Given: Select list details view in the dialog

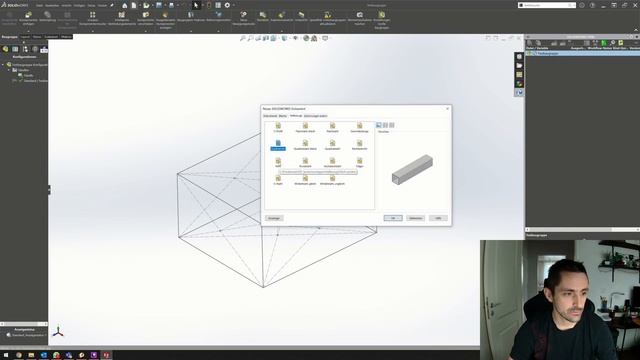Looking at the screenshot, I should coord(392,125).
